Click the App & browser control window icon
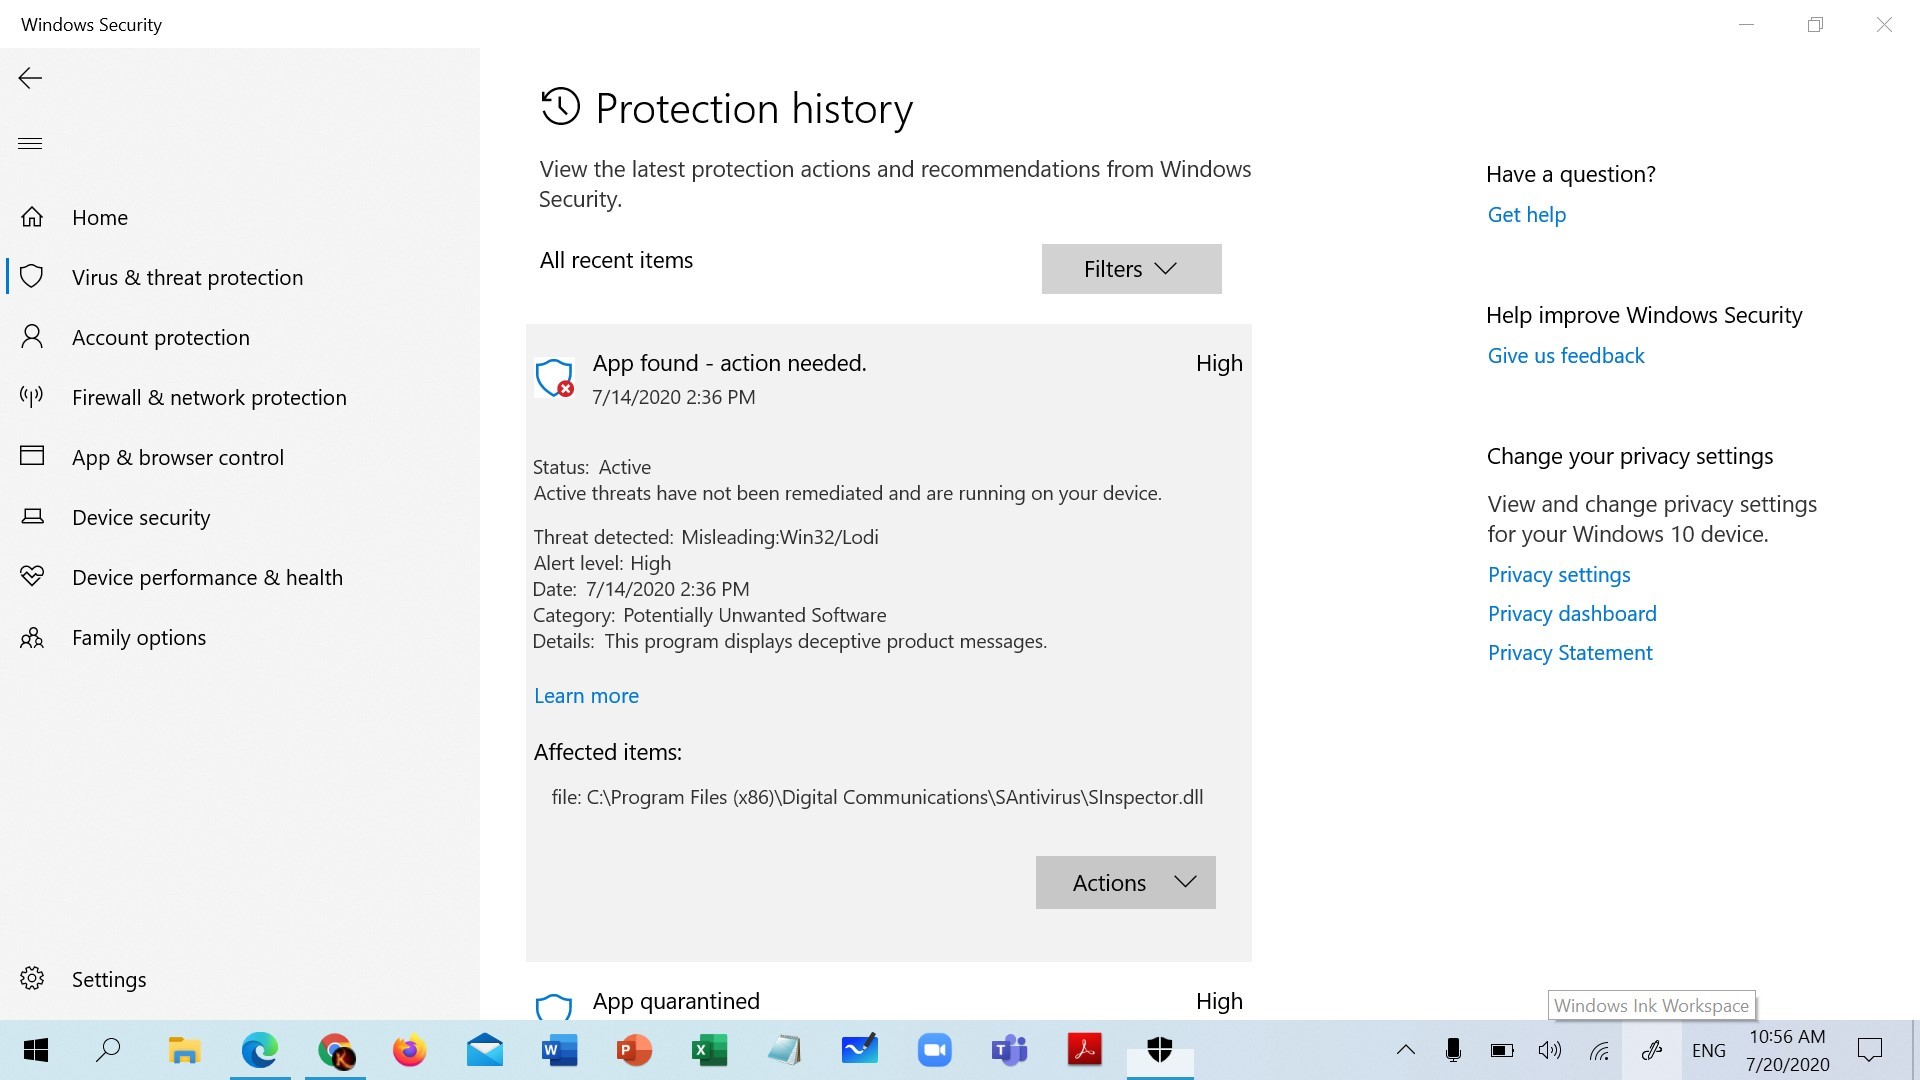The image size is (1920, 1080). click(32, 456)
